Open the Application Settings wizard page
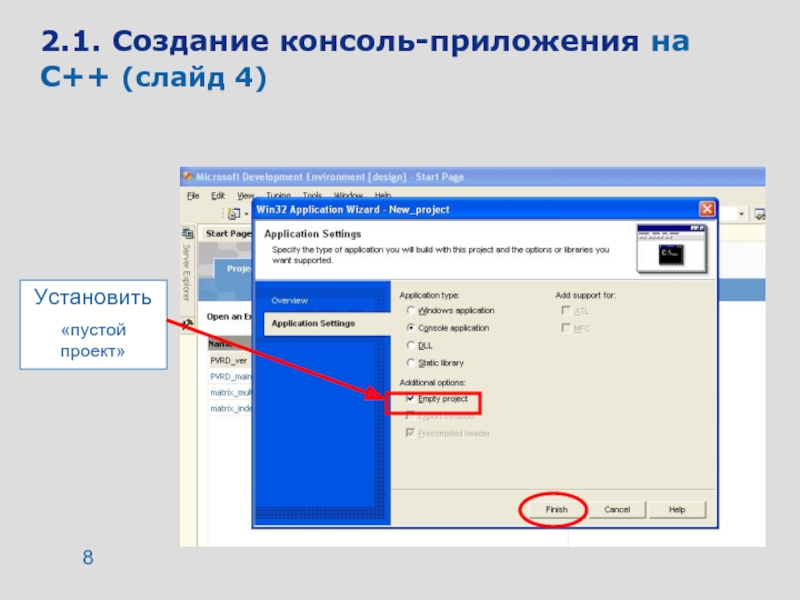The image size is (800, 600). coord(327,323)
